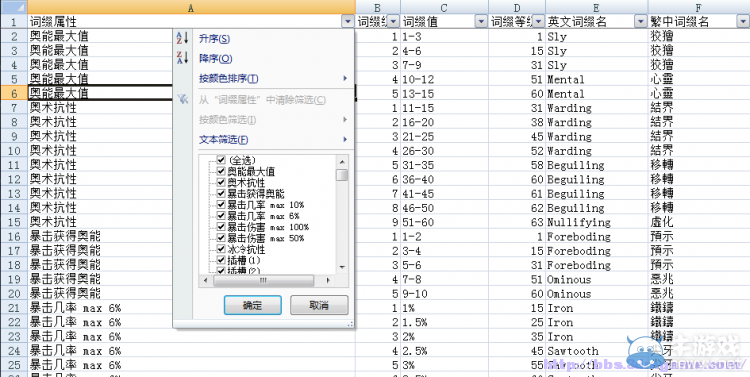Toggle 暴击伤害 max 100% checkbox
750x377 pixels.
[221, 226]
